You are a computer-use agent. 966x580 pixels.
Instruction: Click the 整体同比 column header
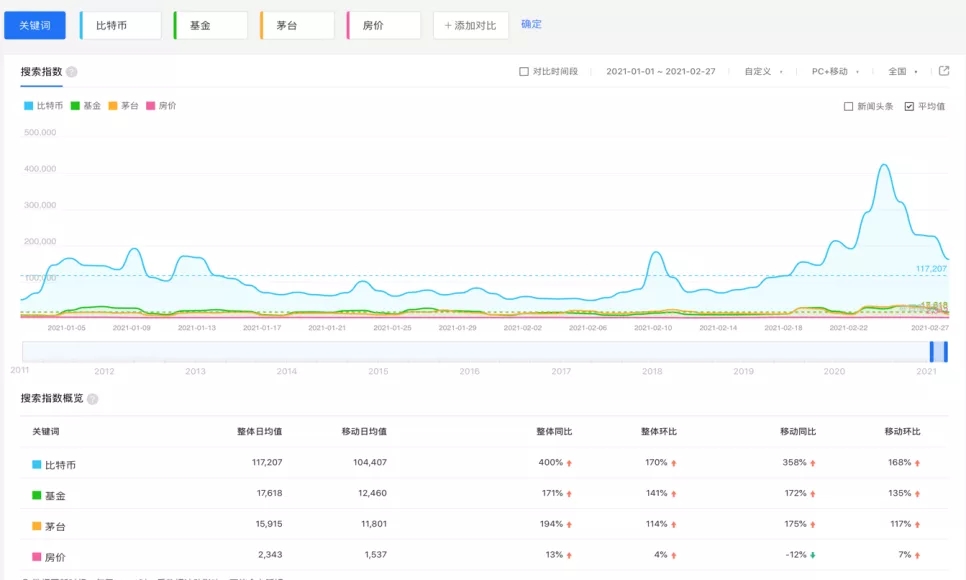click(554, 431)
